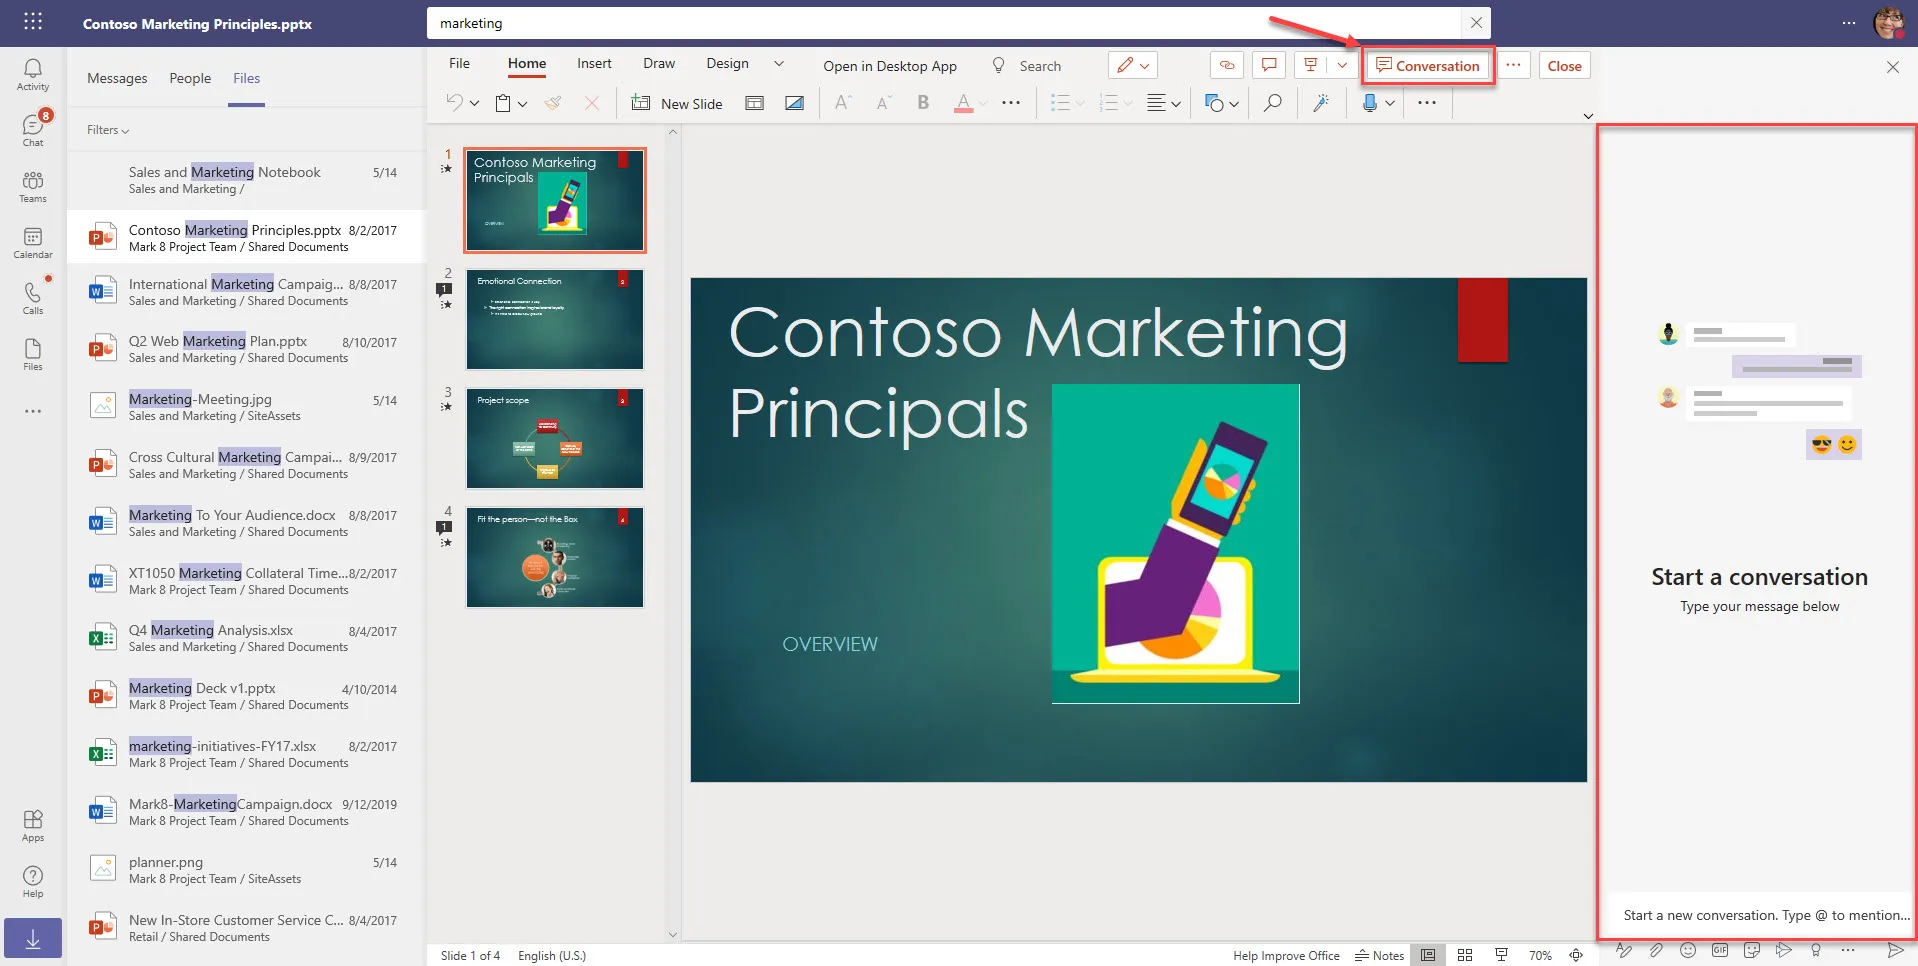Open Comments pane icon
The width and height of the screenshot is (1918, 966).
pyautogui.click(x=1269, y=65)
